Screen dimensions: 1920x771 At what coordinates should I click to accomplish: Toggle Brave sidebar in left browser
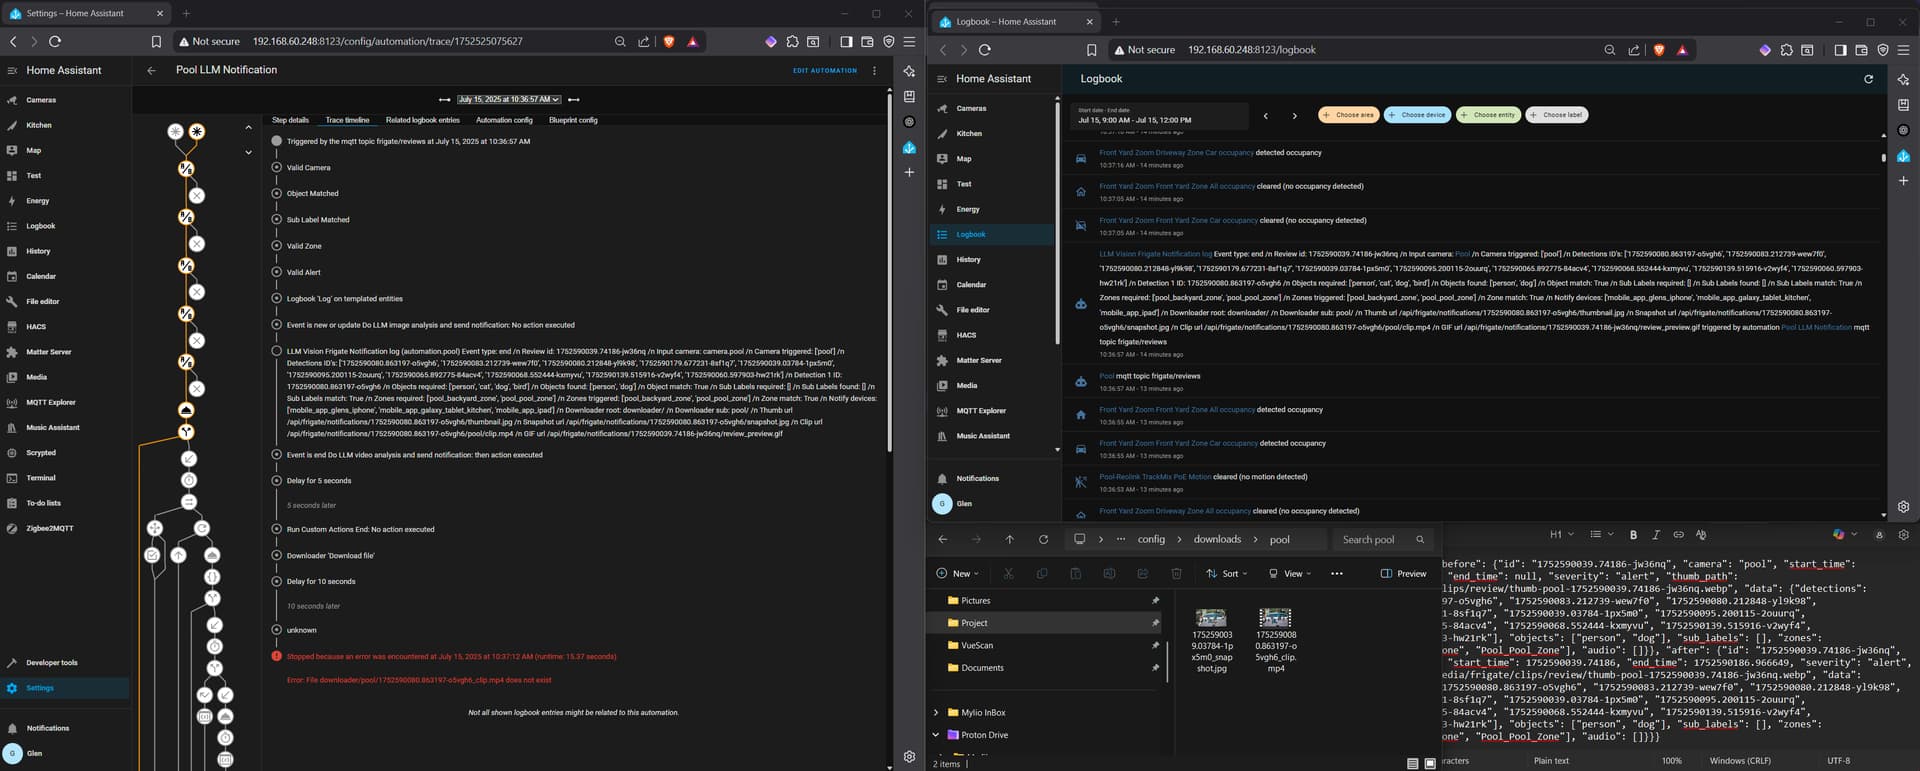(x=846, y=41)
